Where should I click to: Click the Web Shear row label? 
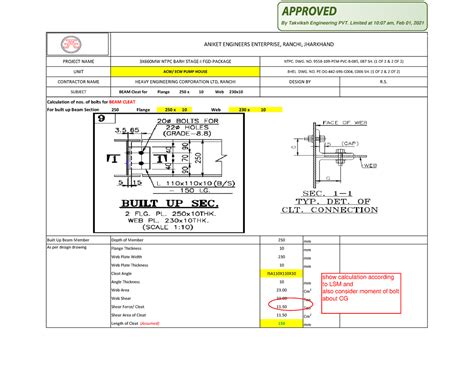[x=121, y=298]
